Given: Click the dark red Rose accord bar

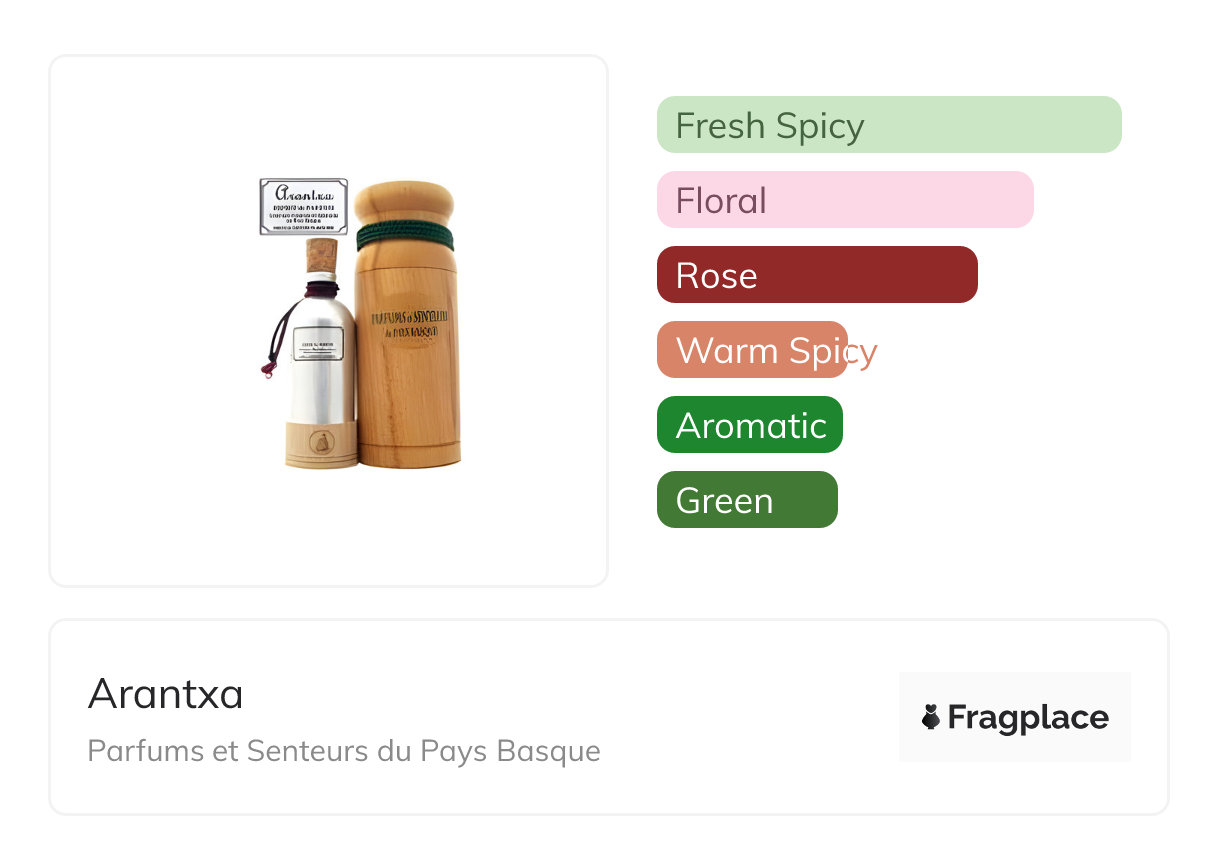Looking at the screenshot, I should [816, 275].
